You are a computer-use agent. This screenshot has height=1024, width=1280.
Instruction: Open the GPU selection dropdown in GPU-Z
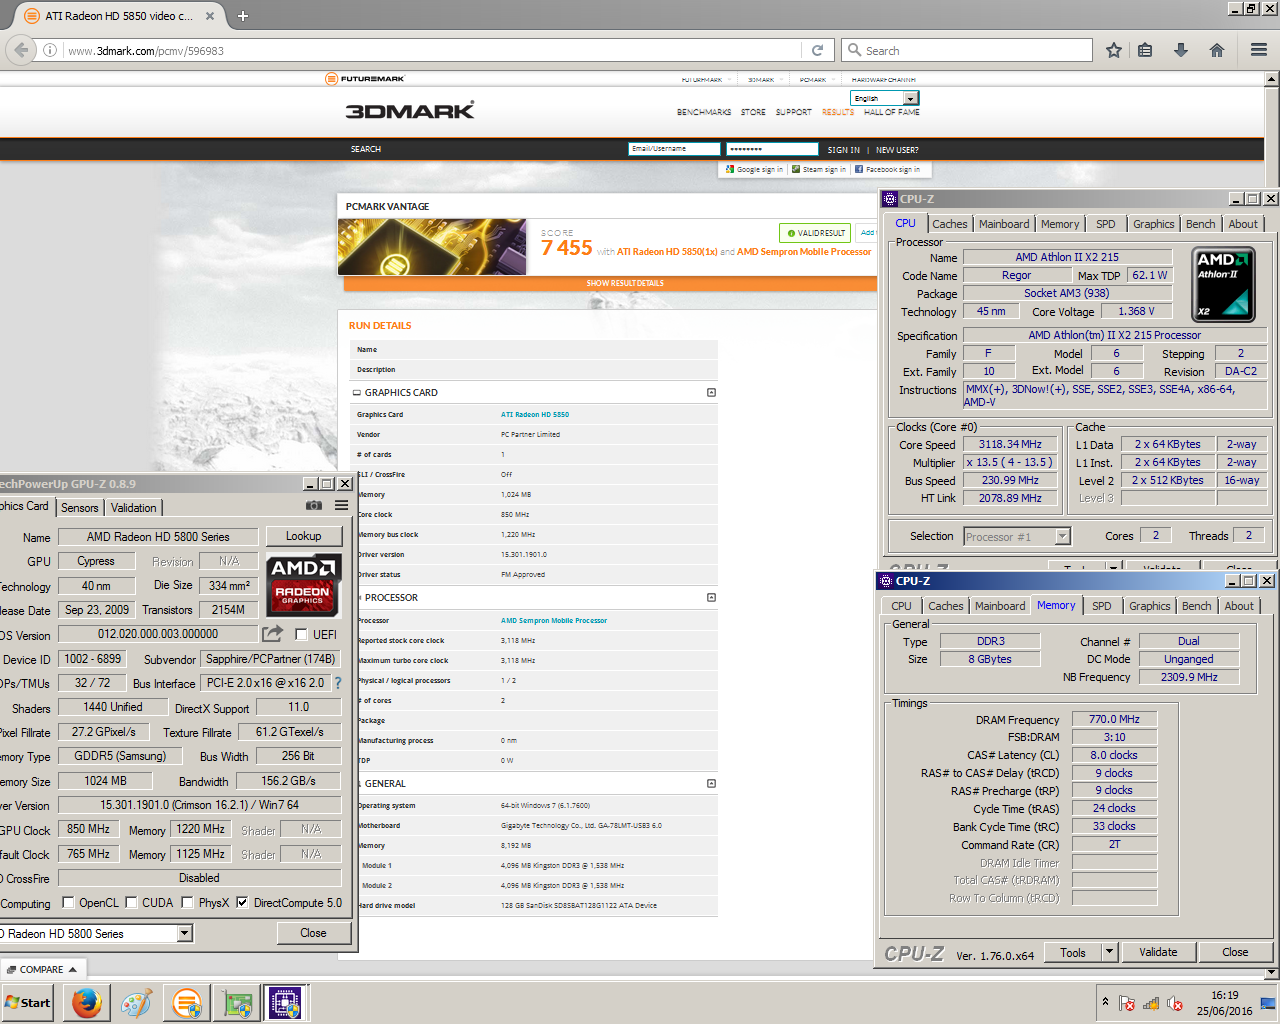click(184, 933)
